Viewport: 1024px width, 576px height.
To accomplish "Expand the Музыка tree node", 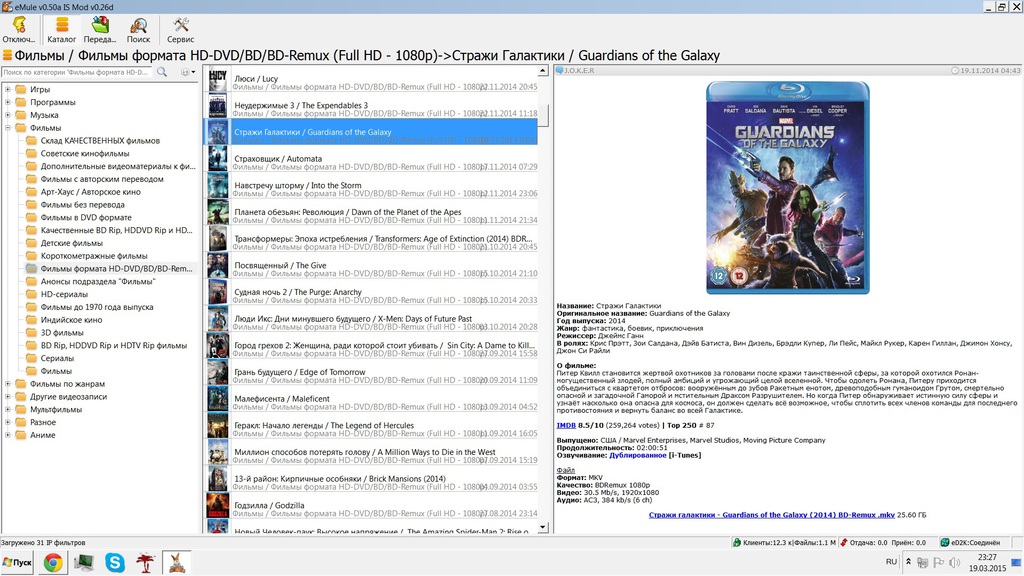I will point(8,115).
